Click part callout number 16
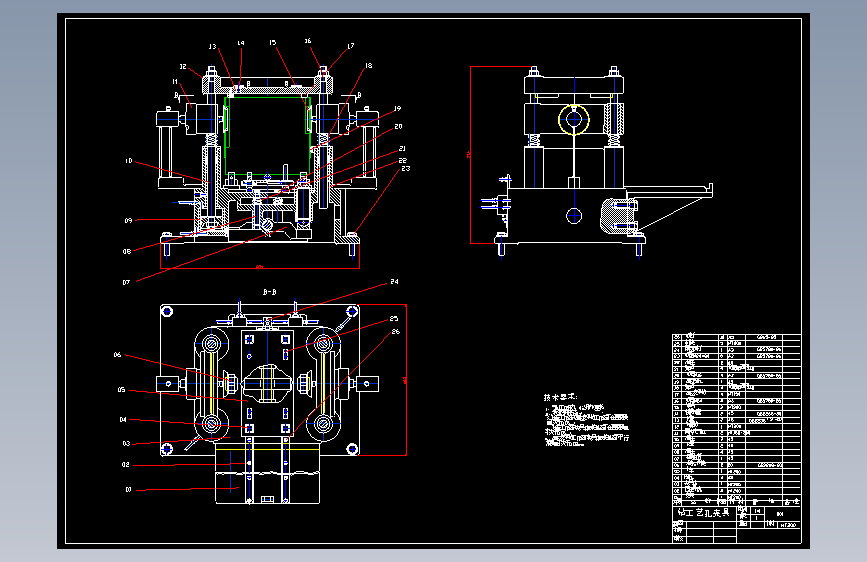This screenshot has height=562, width=867. point(308,41)
